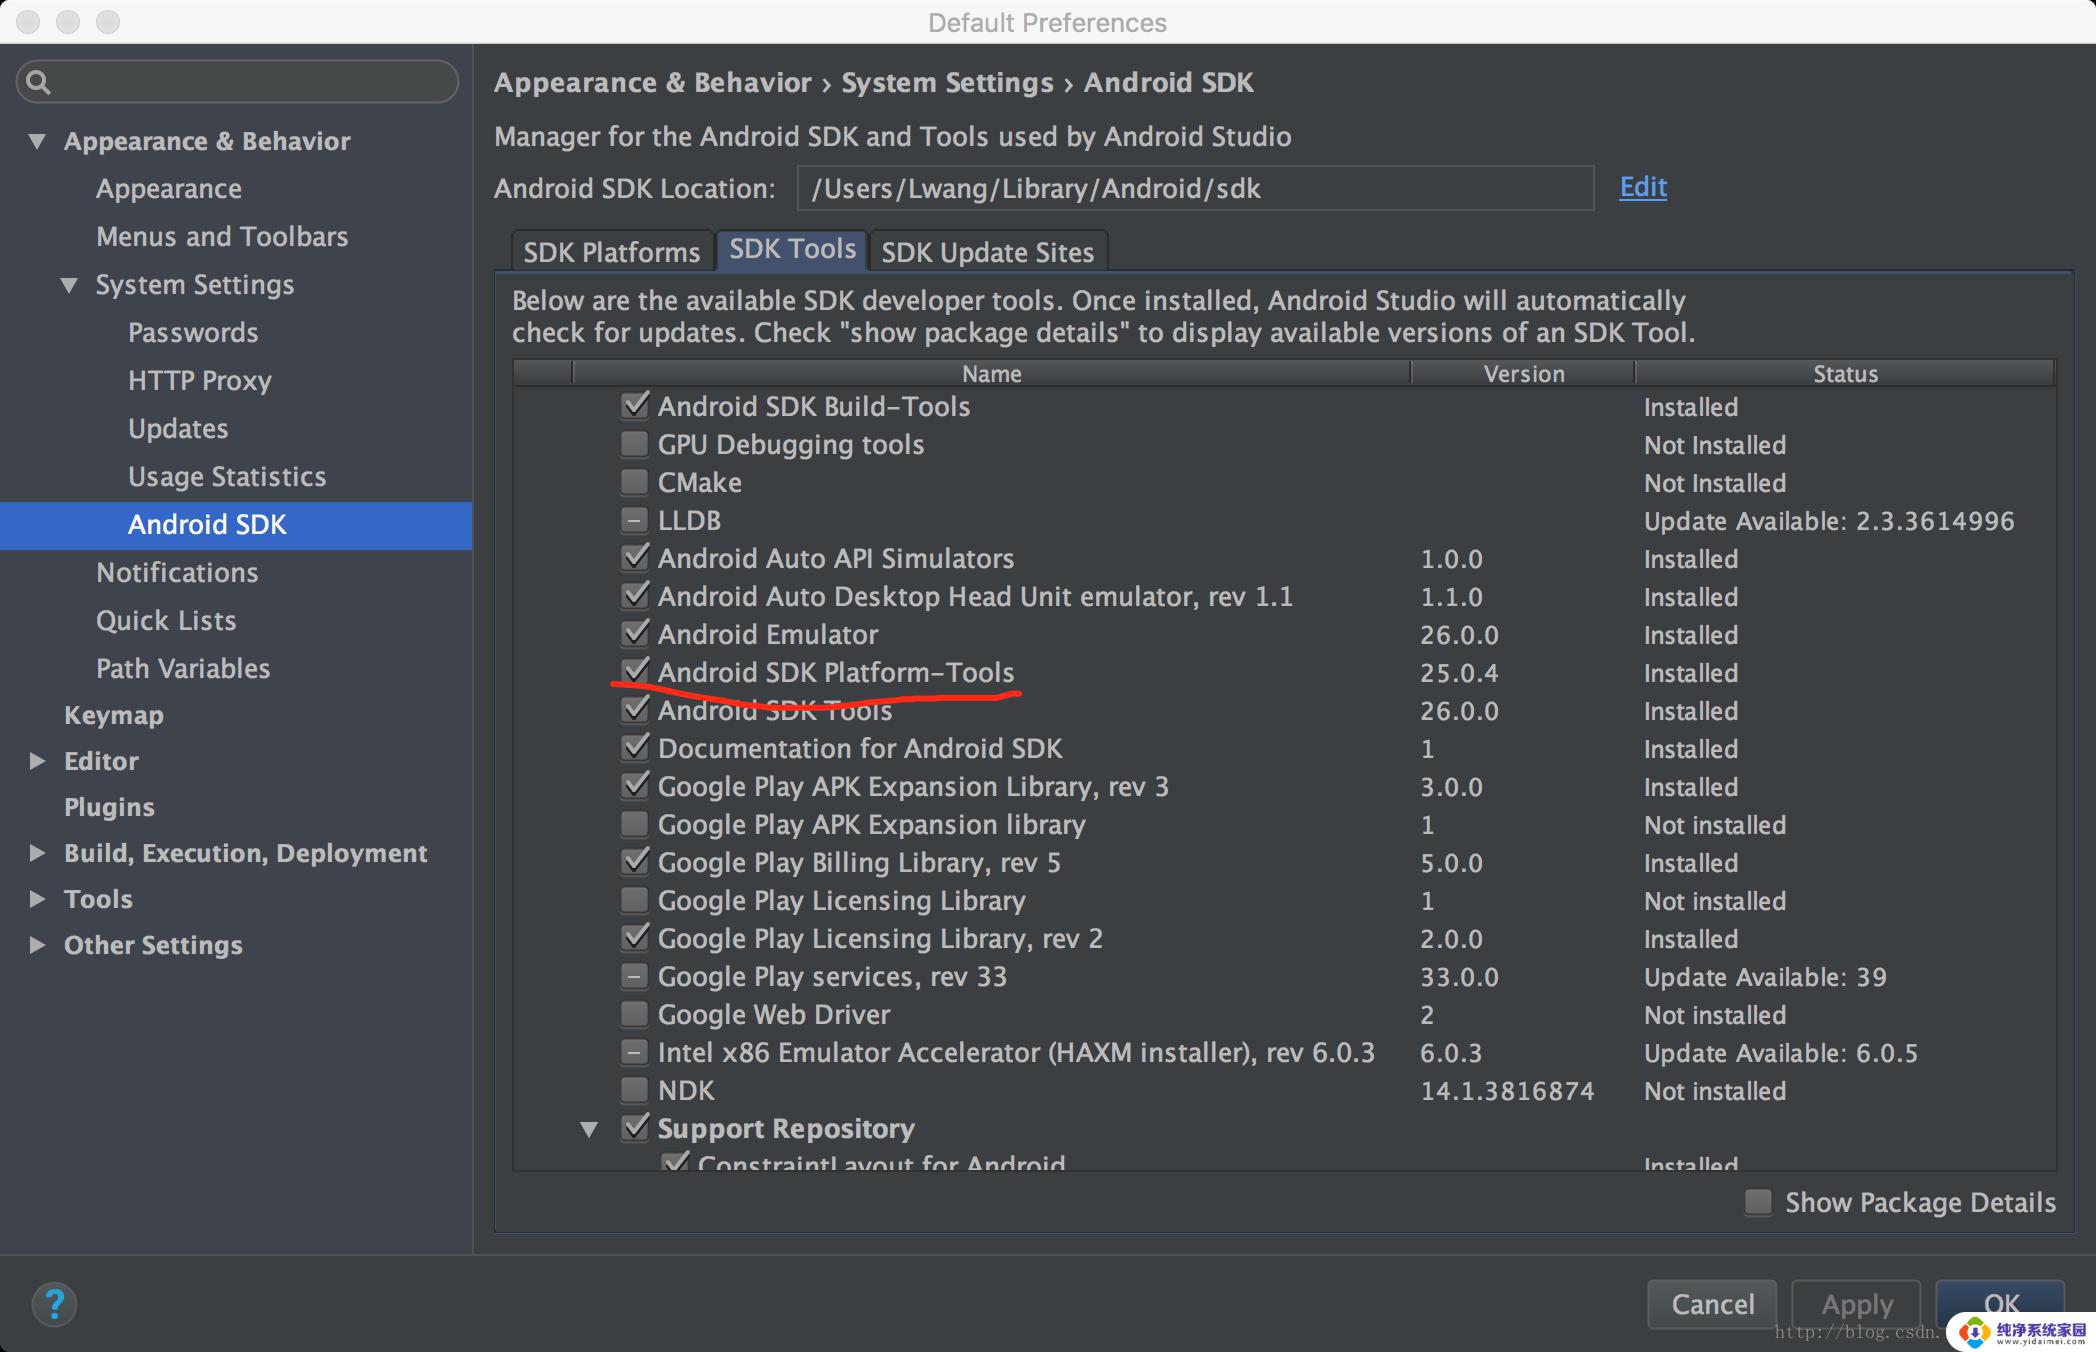2096x1352 pixels.
Task: Toggle the LLDB checkbox
Action: pos(635,519)
